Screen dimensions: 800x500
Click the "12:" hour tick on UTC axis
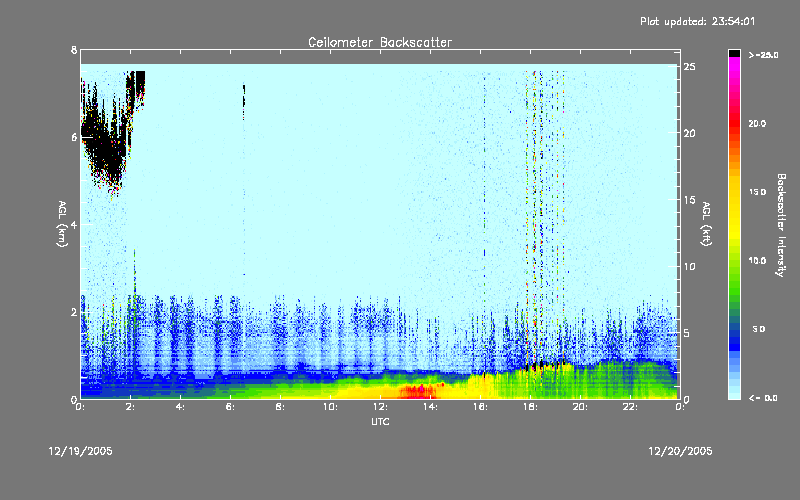point(380,407)
